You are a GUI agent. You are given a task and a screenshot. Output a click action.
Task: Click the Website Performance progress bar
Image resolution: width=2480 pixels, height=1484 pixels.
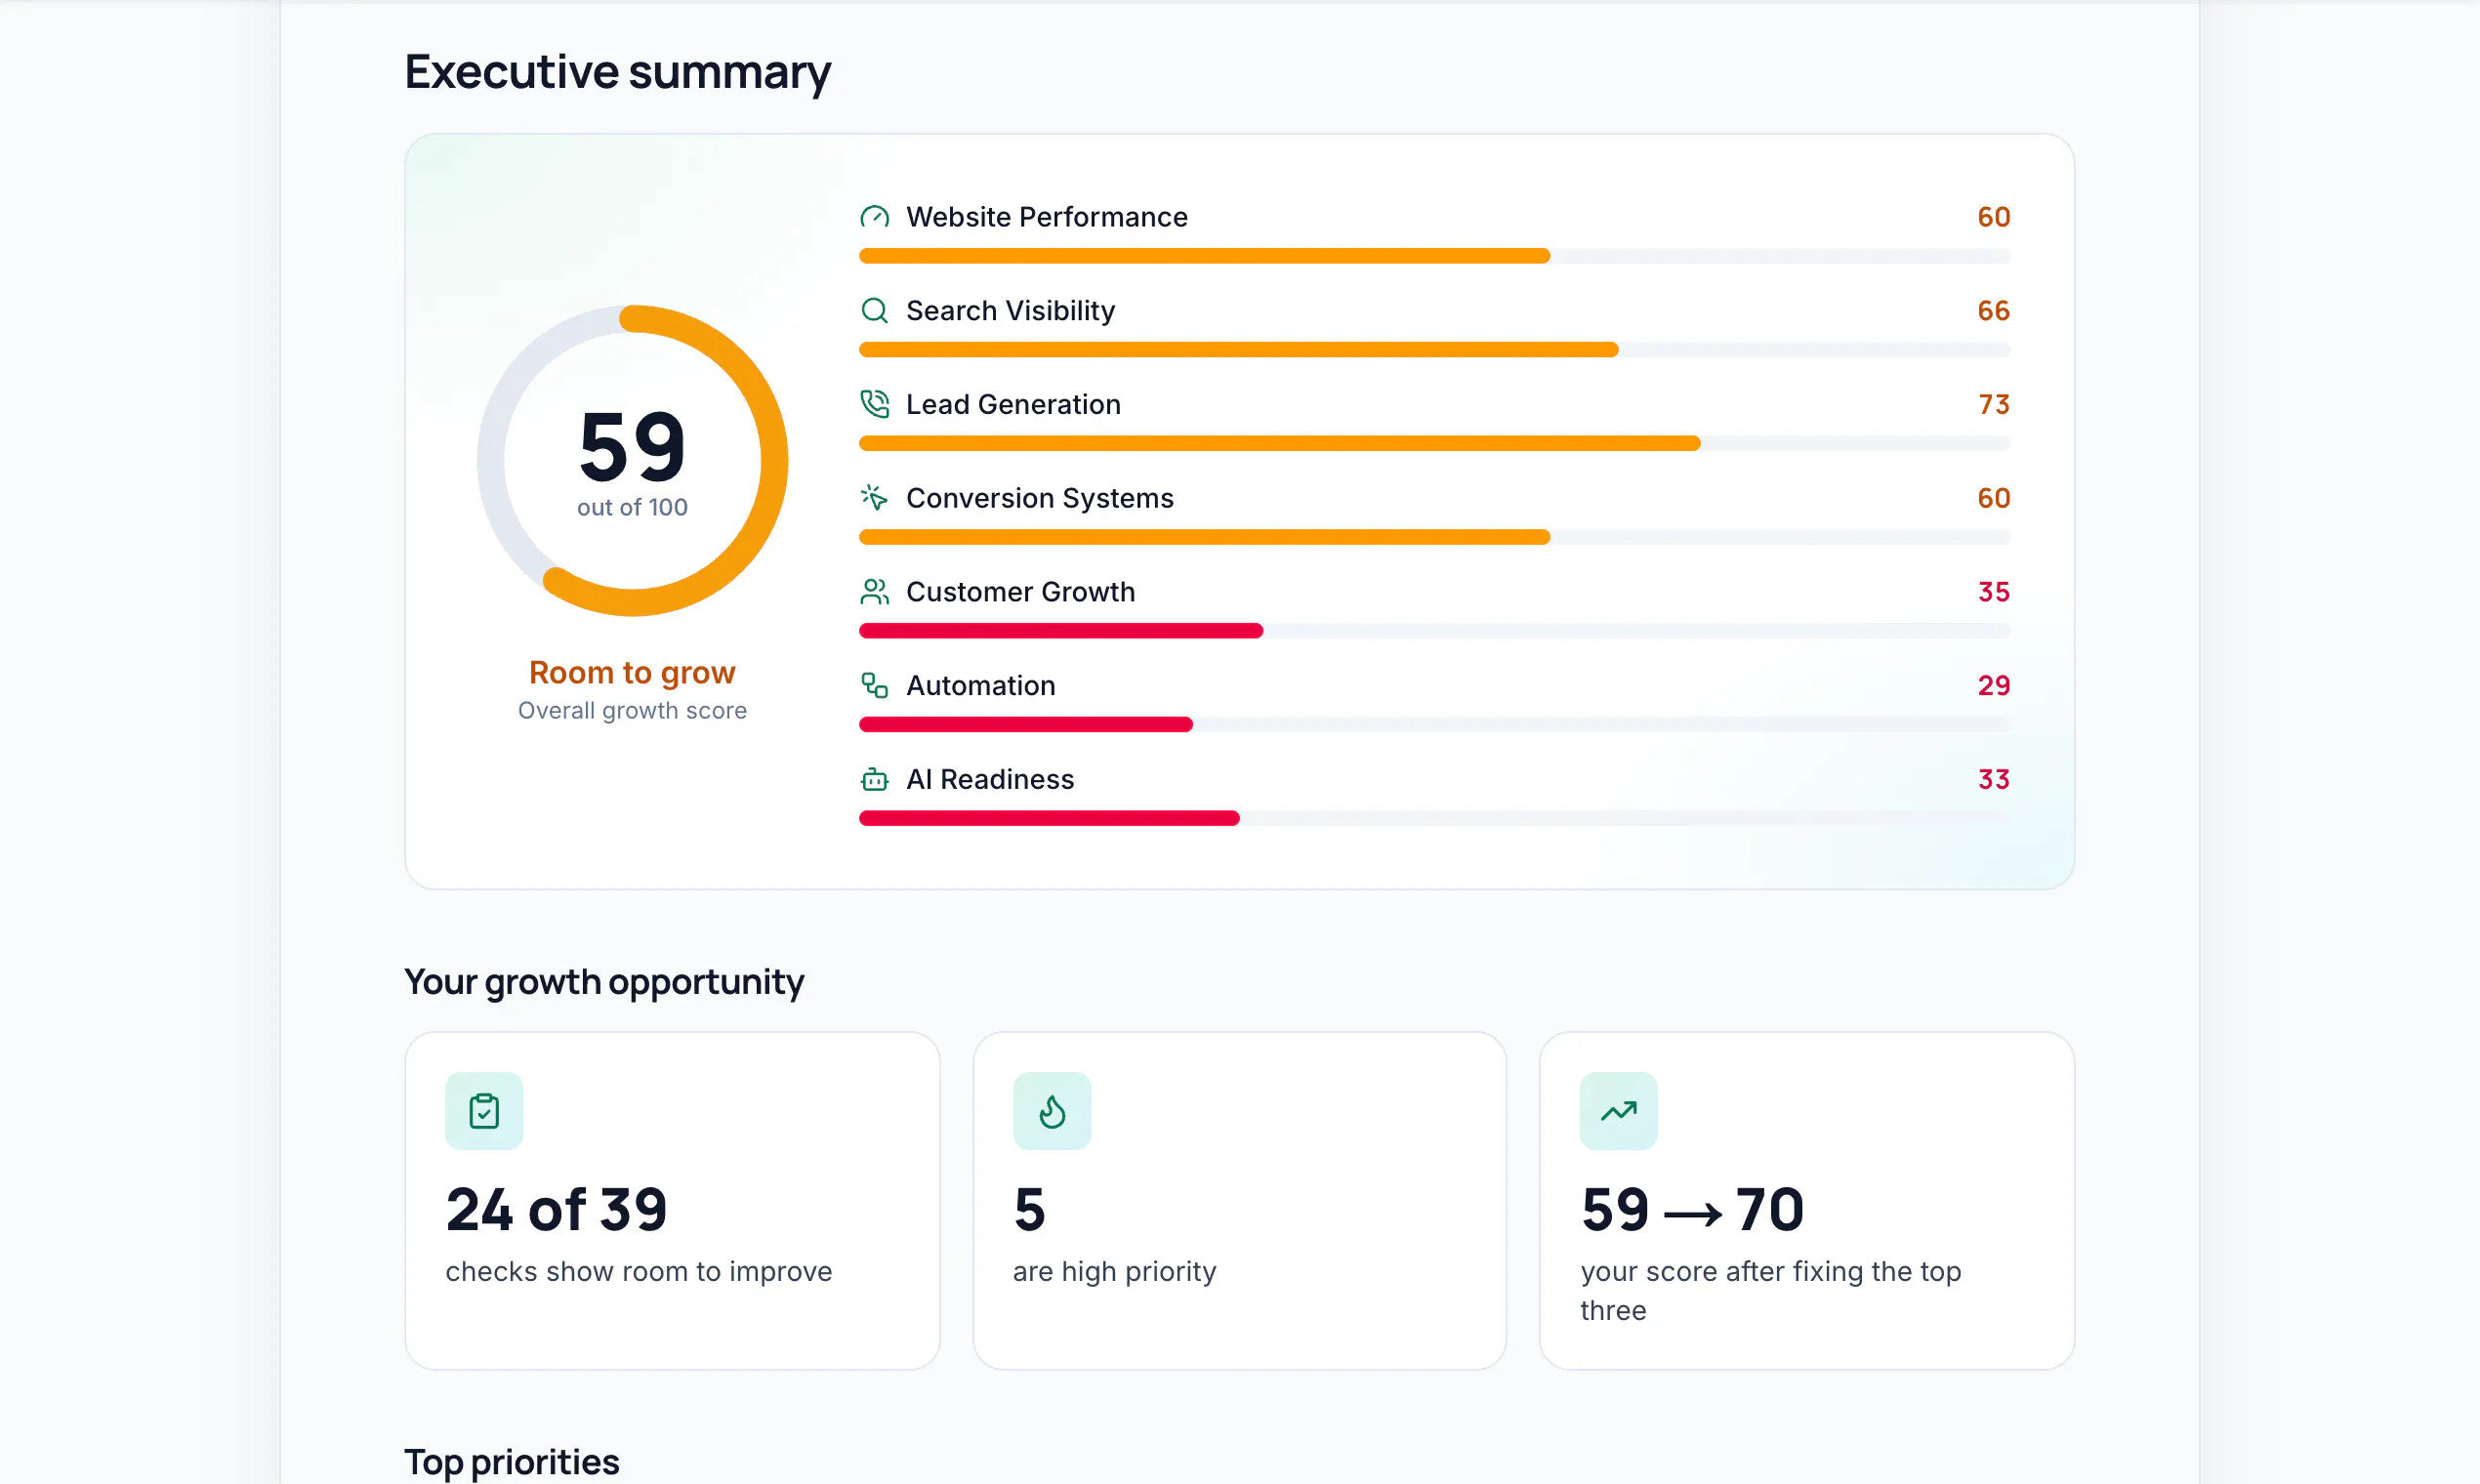click(x=1434, y=256)
